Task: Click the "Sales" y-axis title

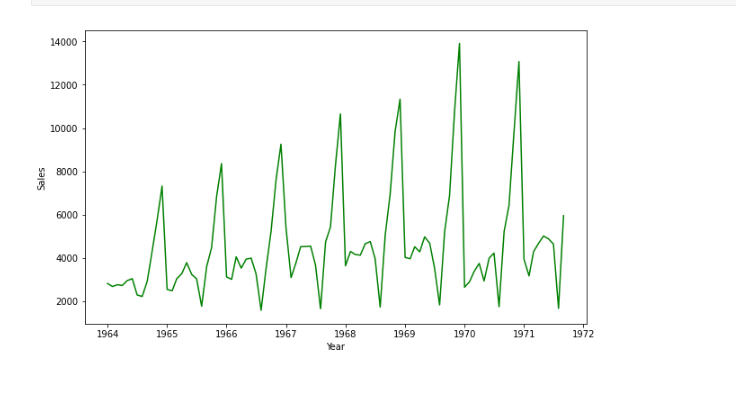Action: point(41,178)
